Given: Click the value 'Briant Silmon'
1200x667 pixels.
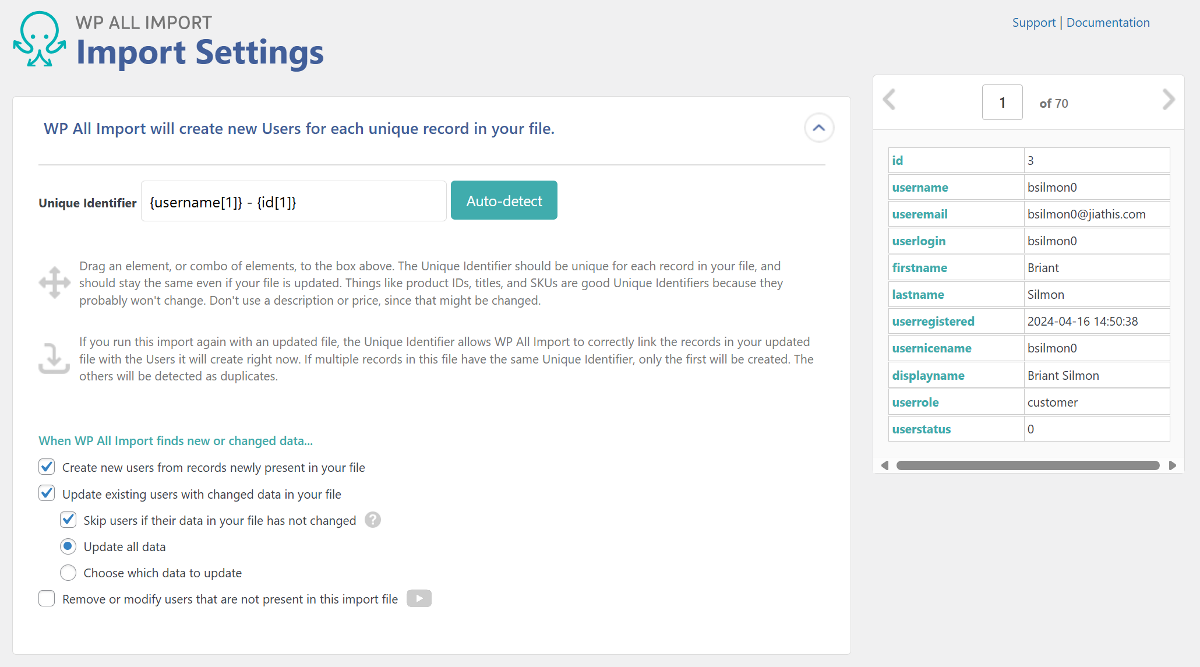Looking at the screenshot, I should click(1063, 376).
